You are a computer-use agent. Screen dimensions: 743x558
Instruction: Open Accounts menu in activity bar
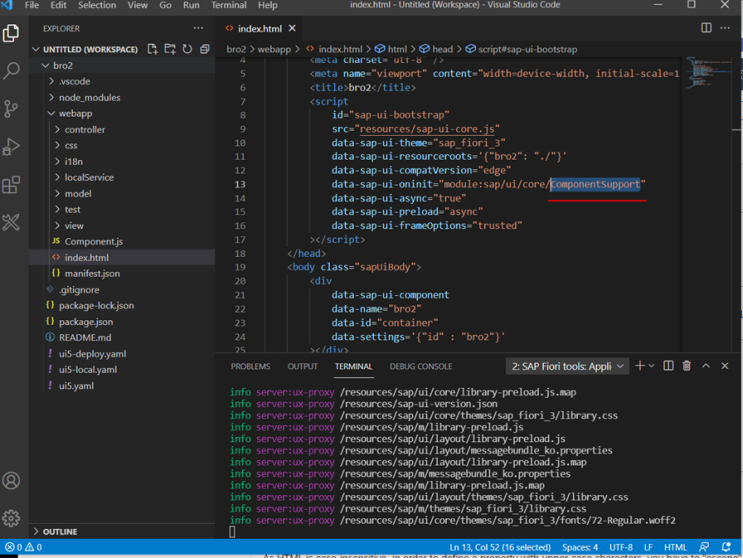point(11,480)
